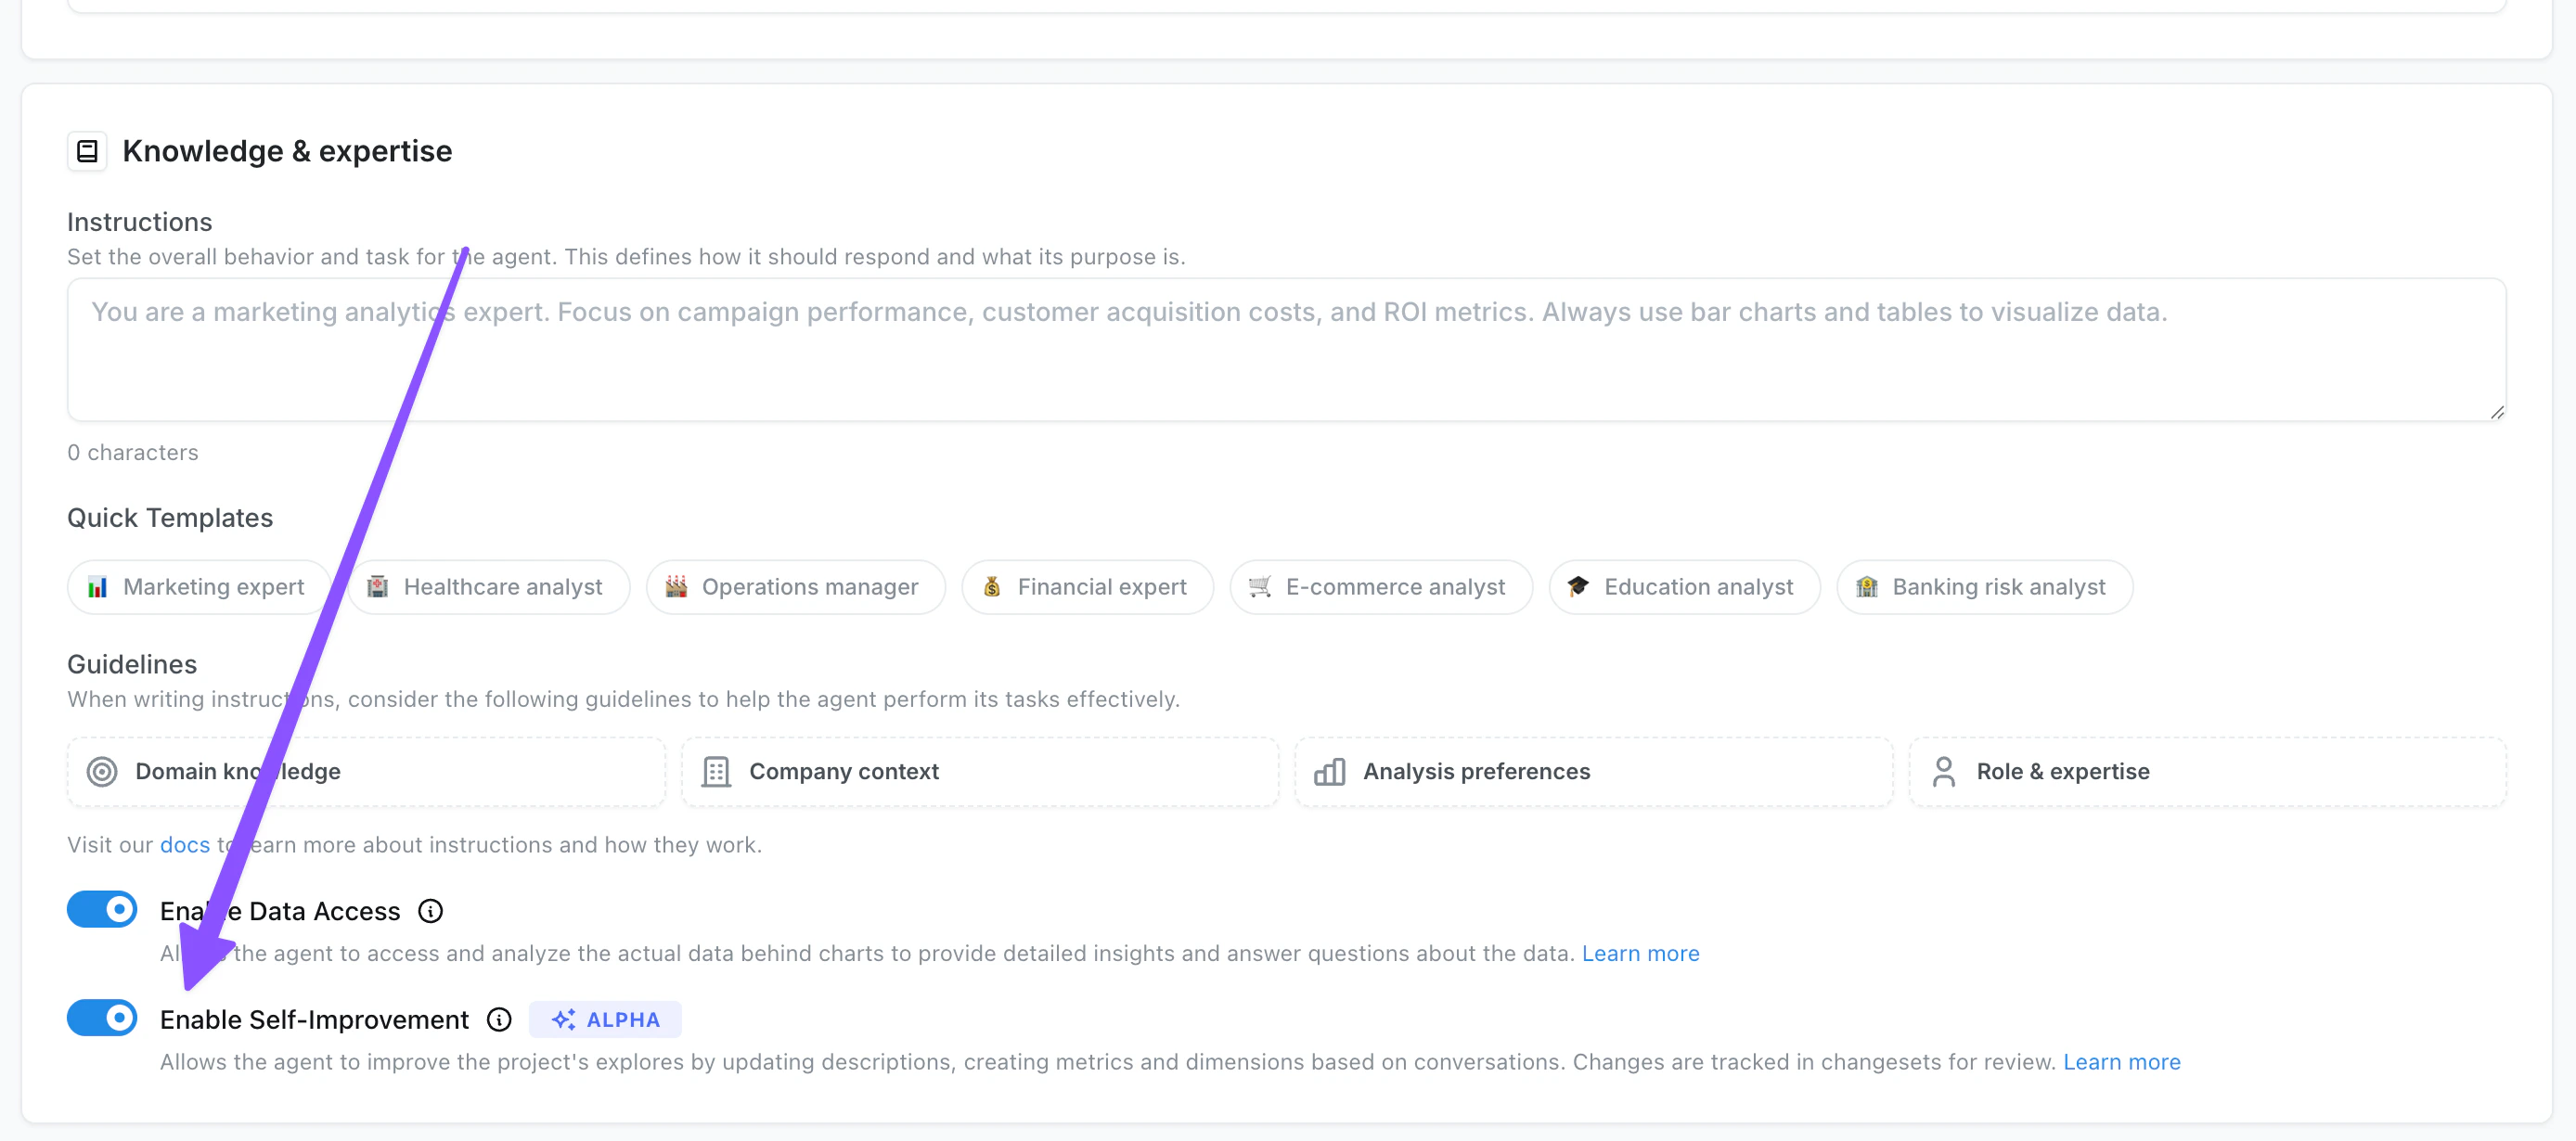Click the sparkle icon in the ALPHA badge
2576x1141 pixels.
(x=564, y=1019)
